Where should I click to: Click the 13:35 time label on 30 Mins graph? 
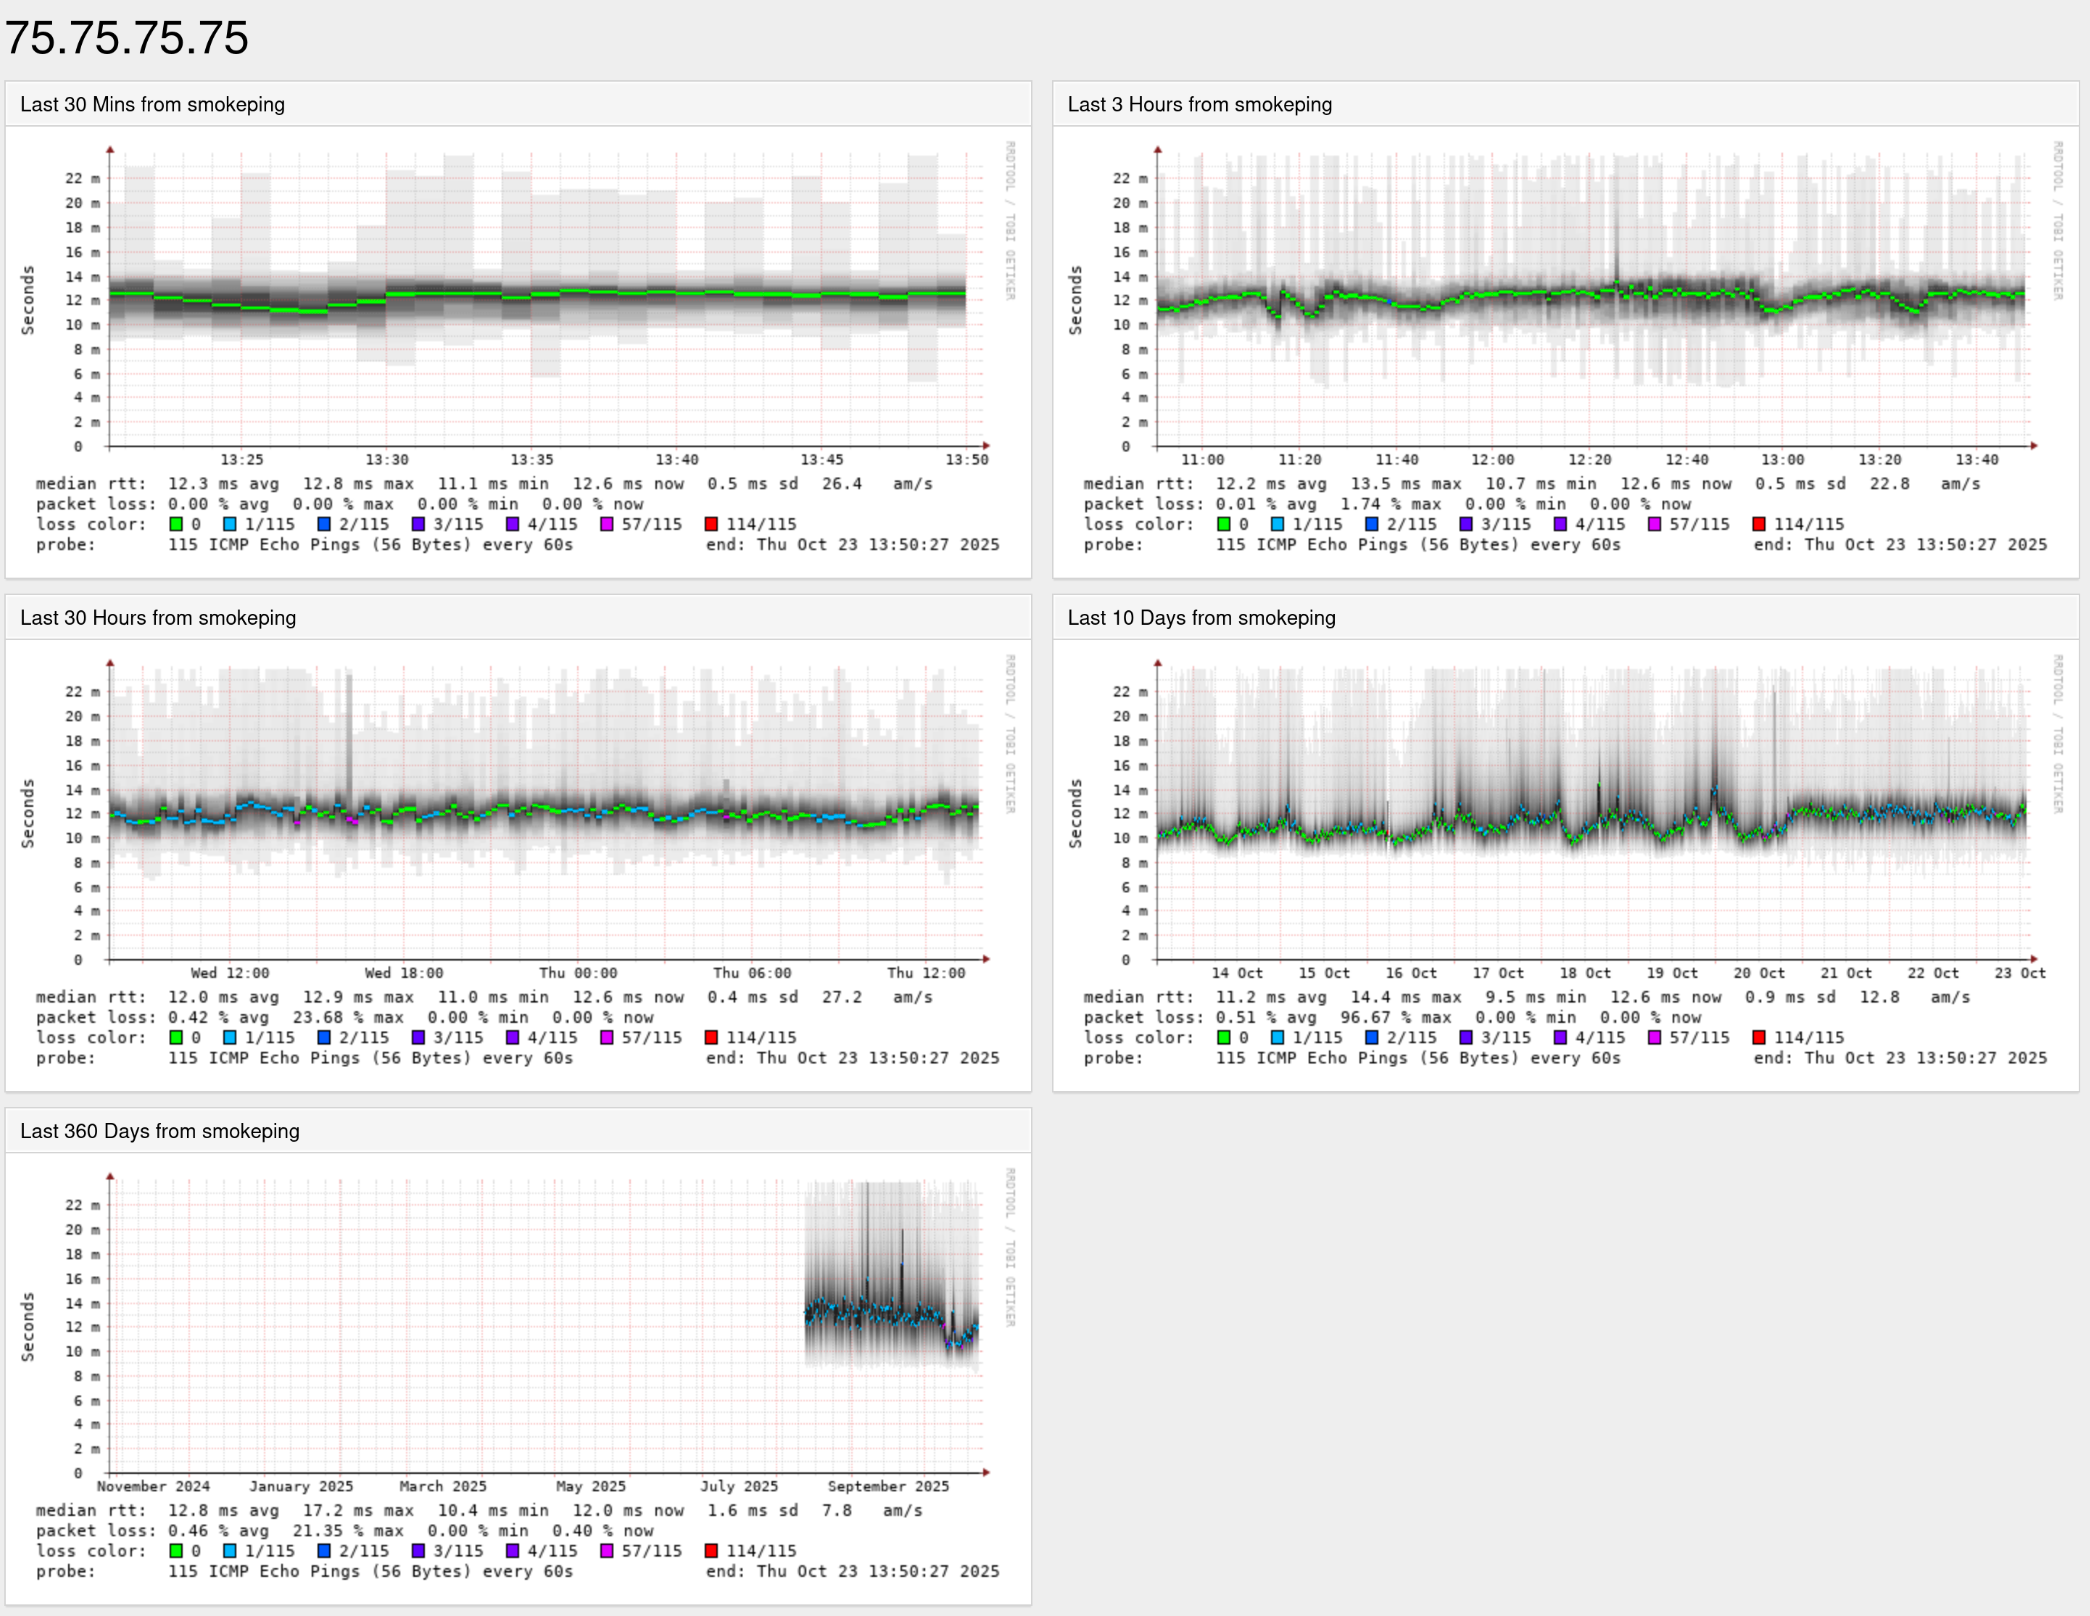pyautogui.click(x=531, y=460)
